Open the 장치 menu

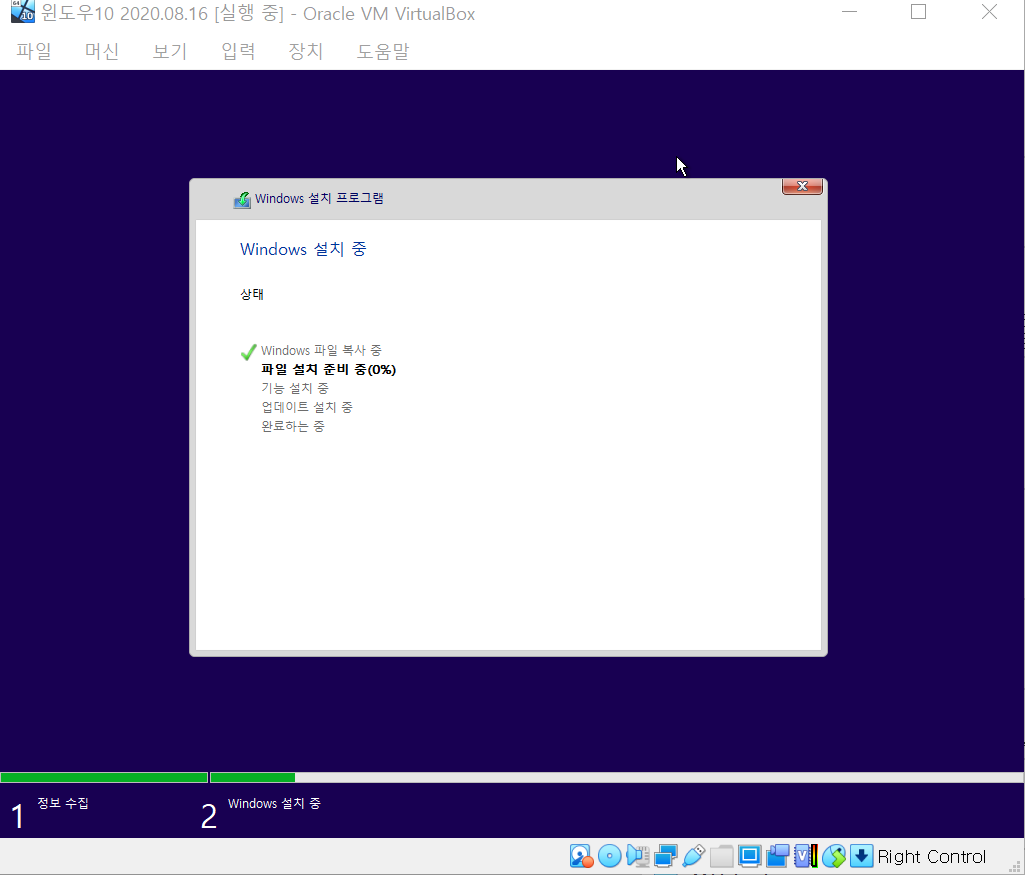pyautogui.click(x=306, y=51)
